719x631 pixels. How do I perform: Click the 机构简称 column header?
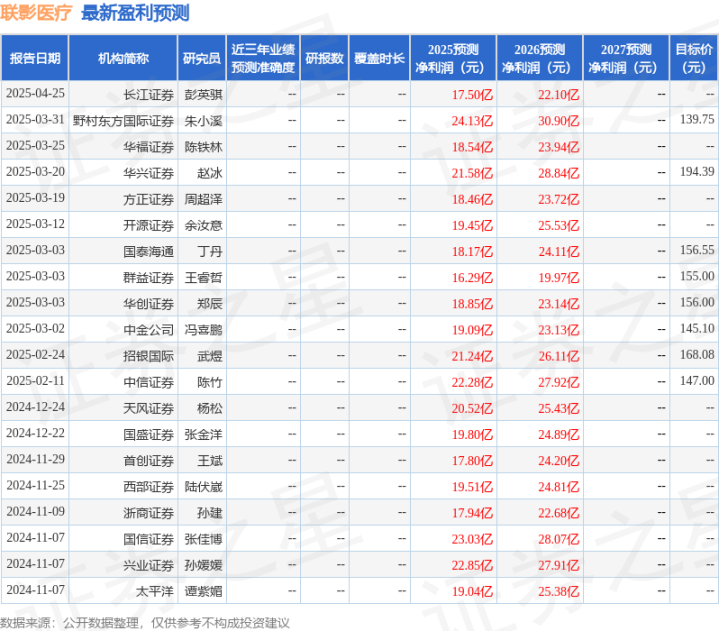123,58
